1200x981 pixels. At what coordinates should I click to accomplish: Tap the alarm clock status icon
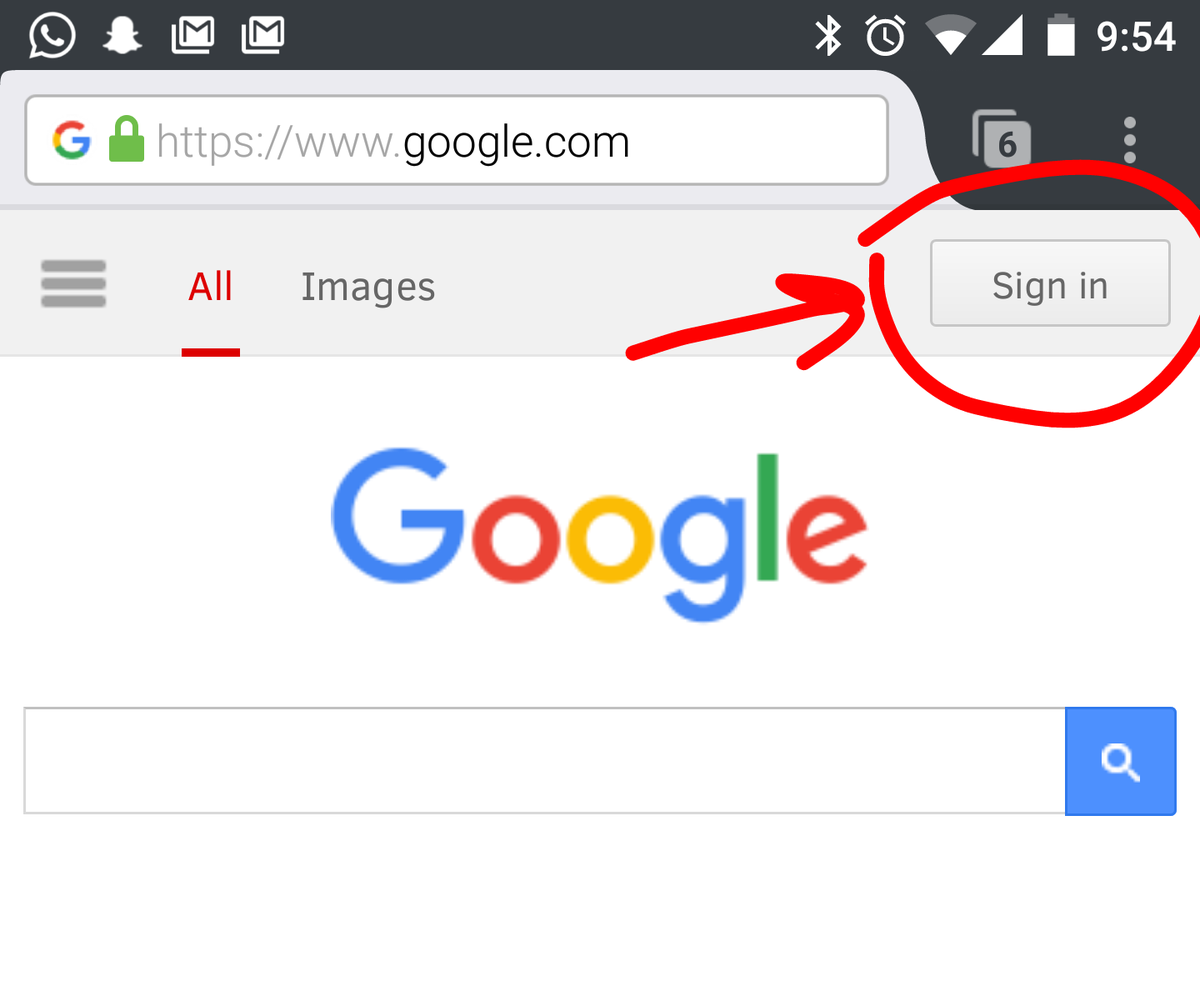pos(885,37)
